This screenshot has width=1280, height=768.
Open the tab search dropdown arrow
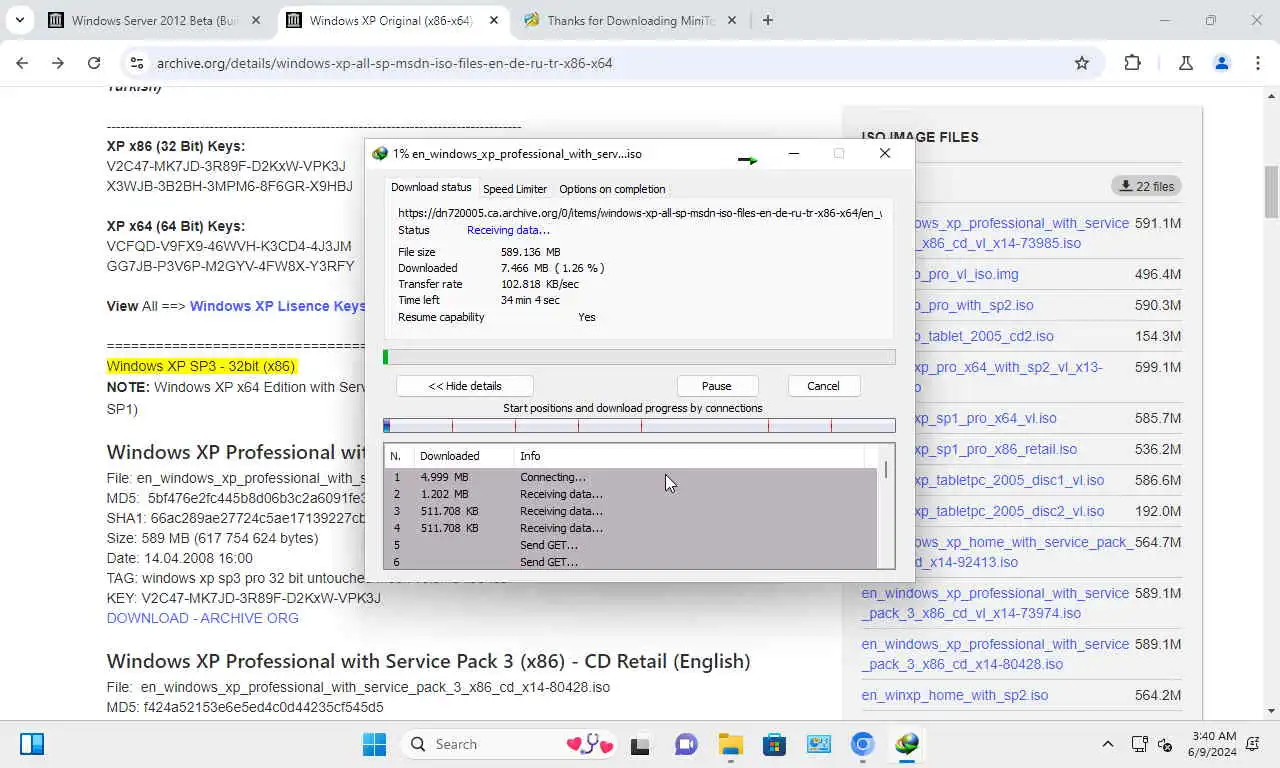21,20
